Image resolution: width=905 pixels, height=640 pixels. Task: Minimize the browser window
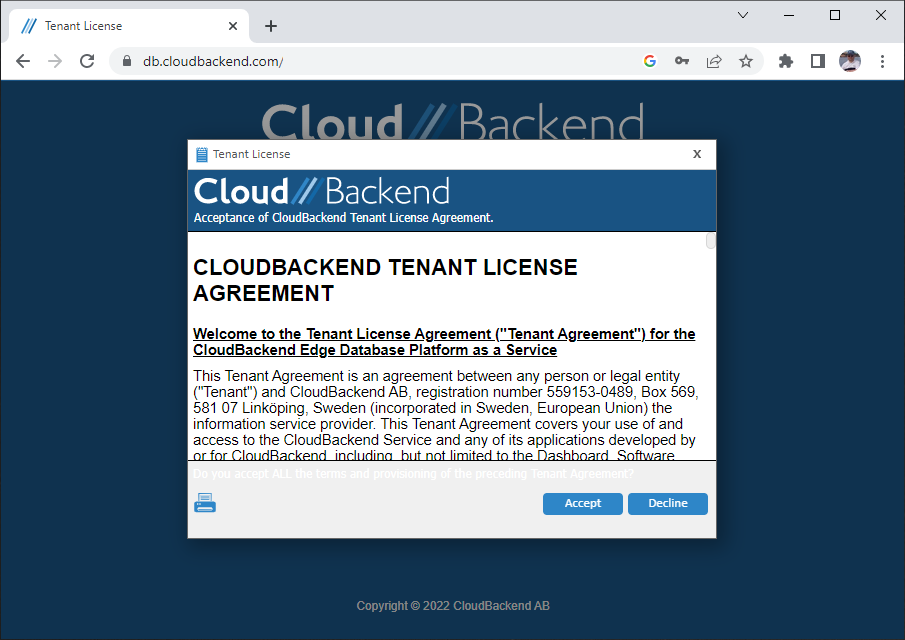click(x=789, y=15)
